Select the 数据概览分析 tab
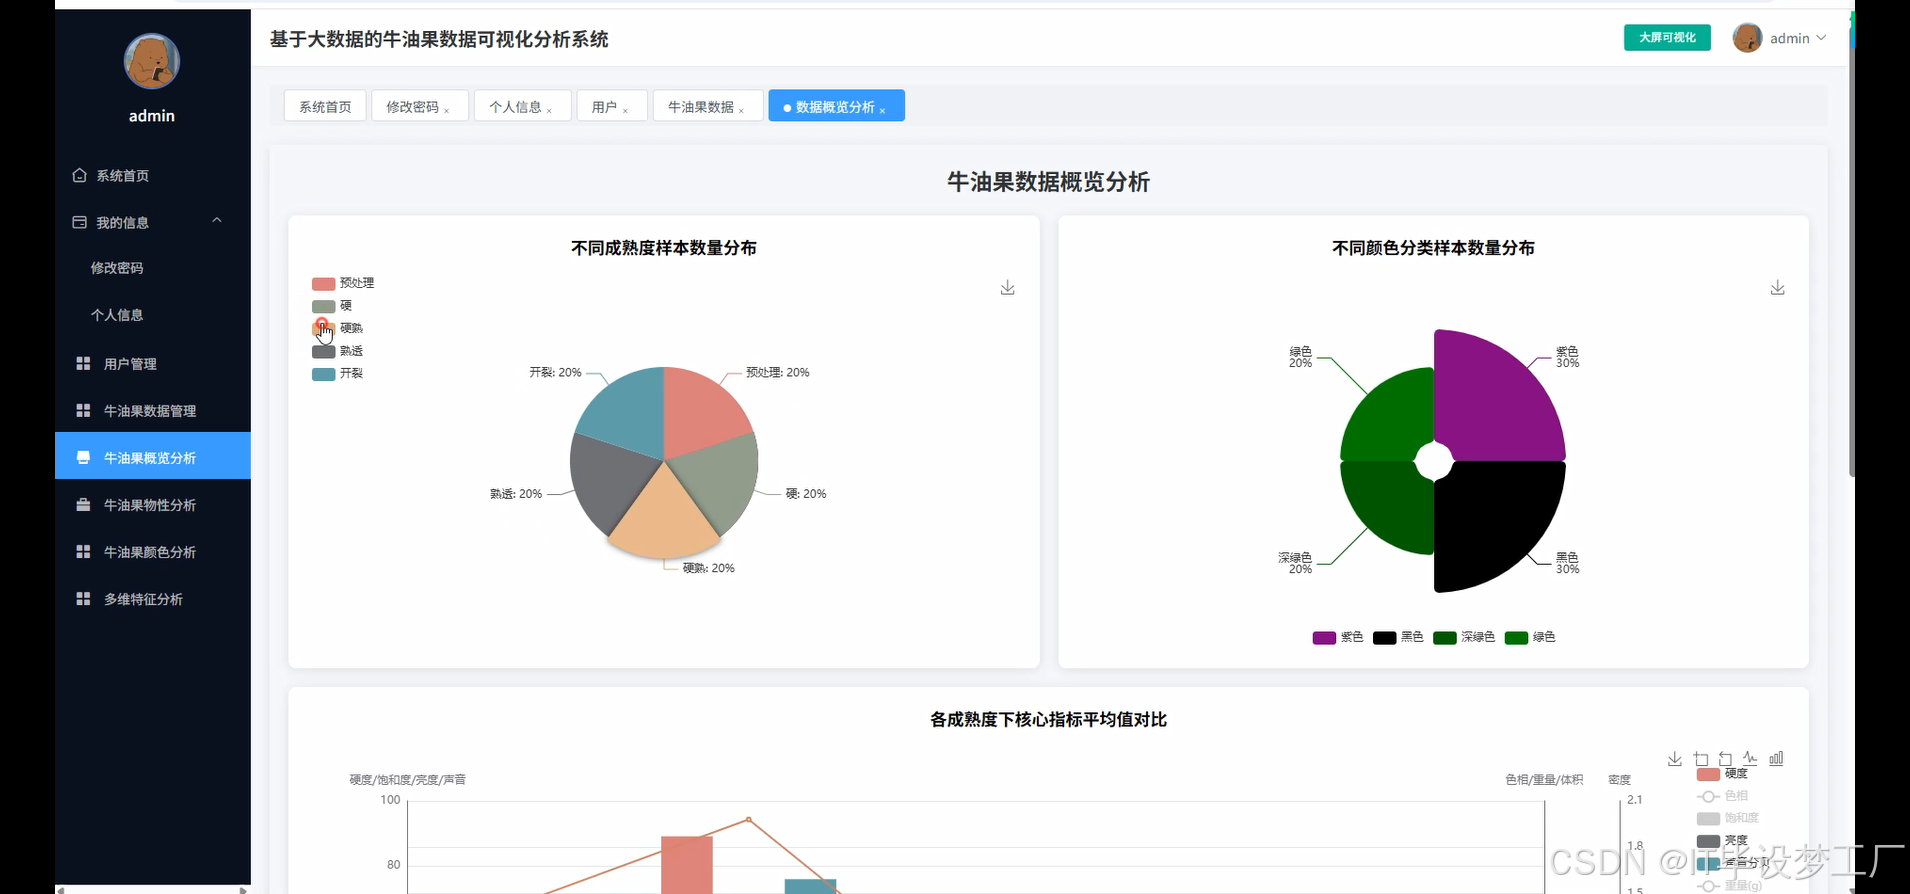This screenshot has height=894, width=1910. click(x=835, y=106)
